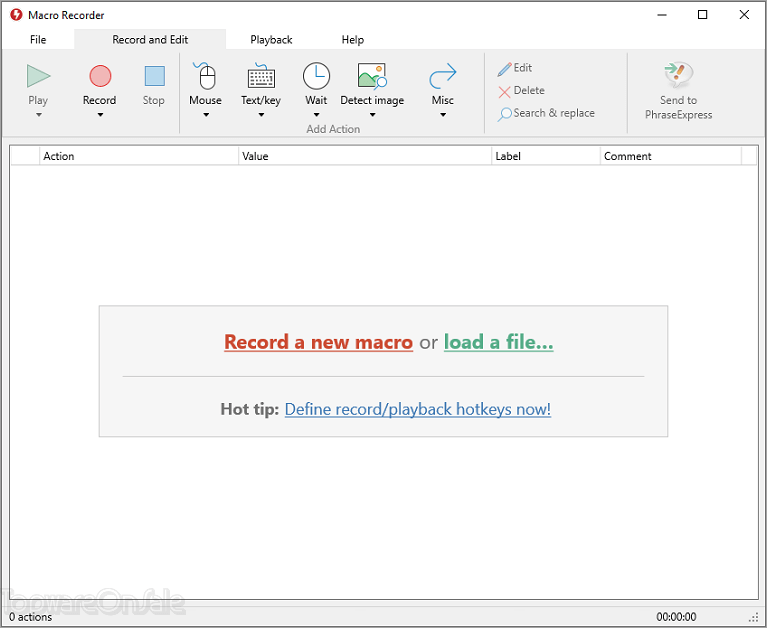Click the Edit pencil icon
The width and height of the screenshot is (767, 628).
click(x=504, y=69)
